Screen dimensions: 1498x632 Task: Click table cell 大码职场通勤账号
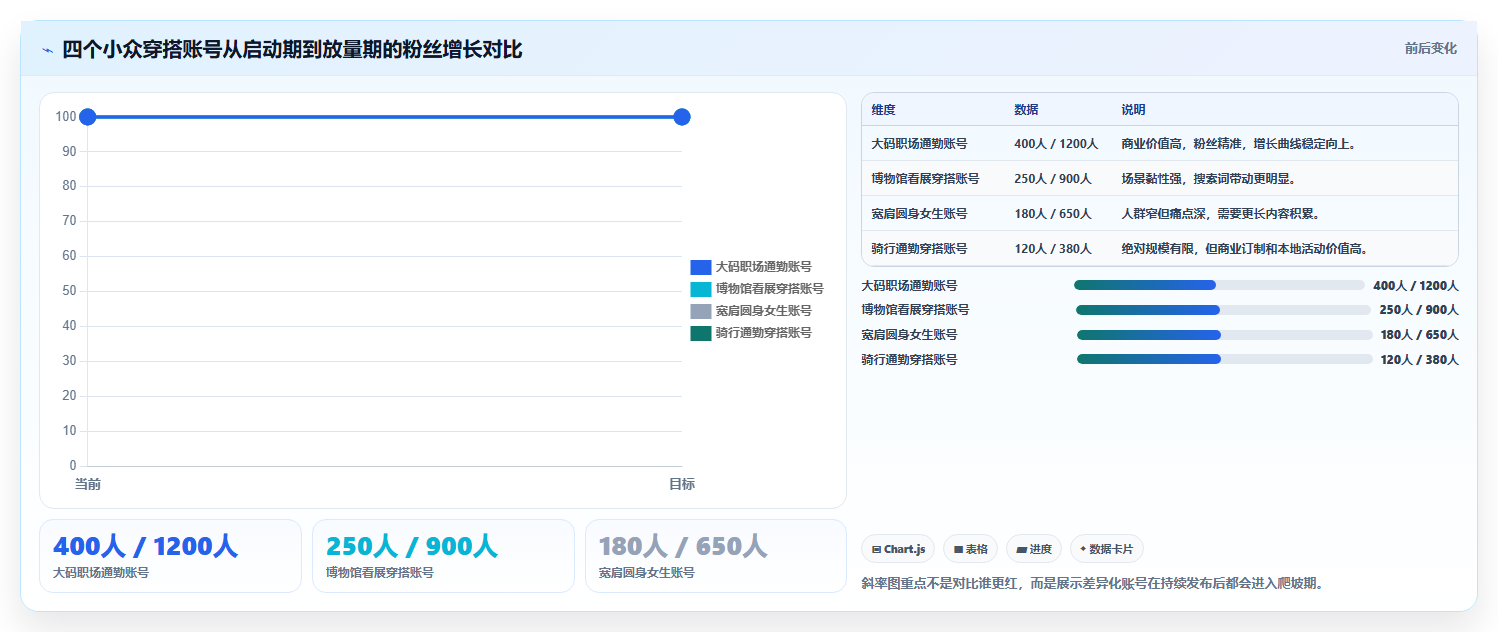(x=919, y=144)
